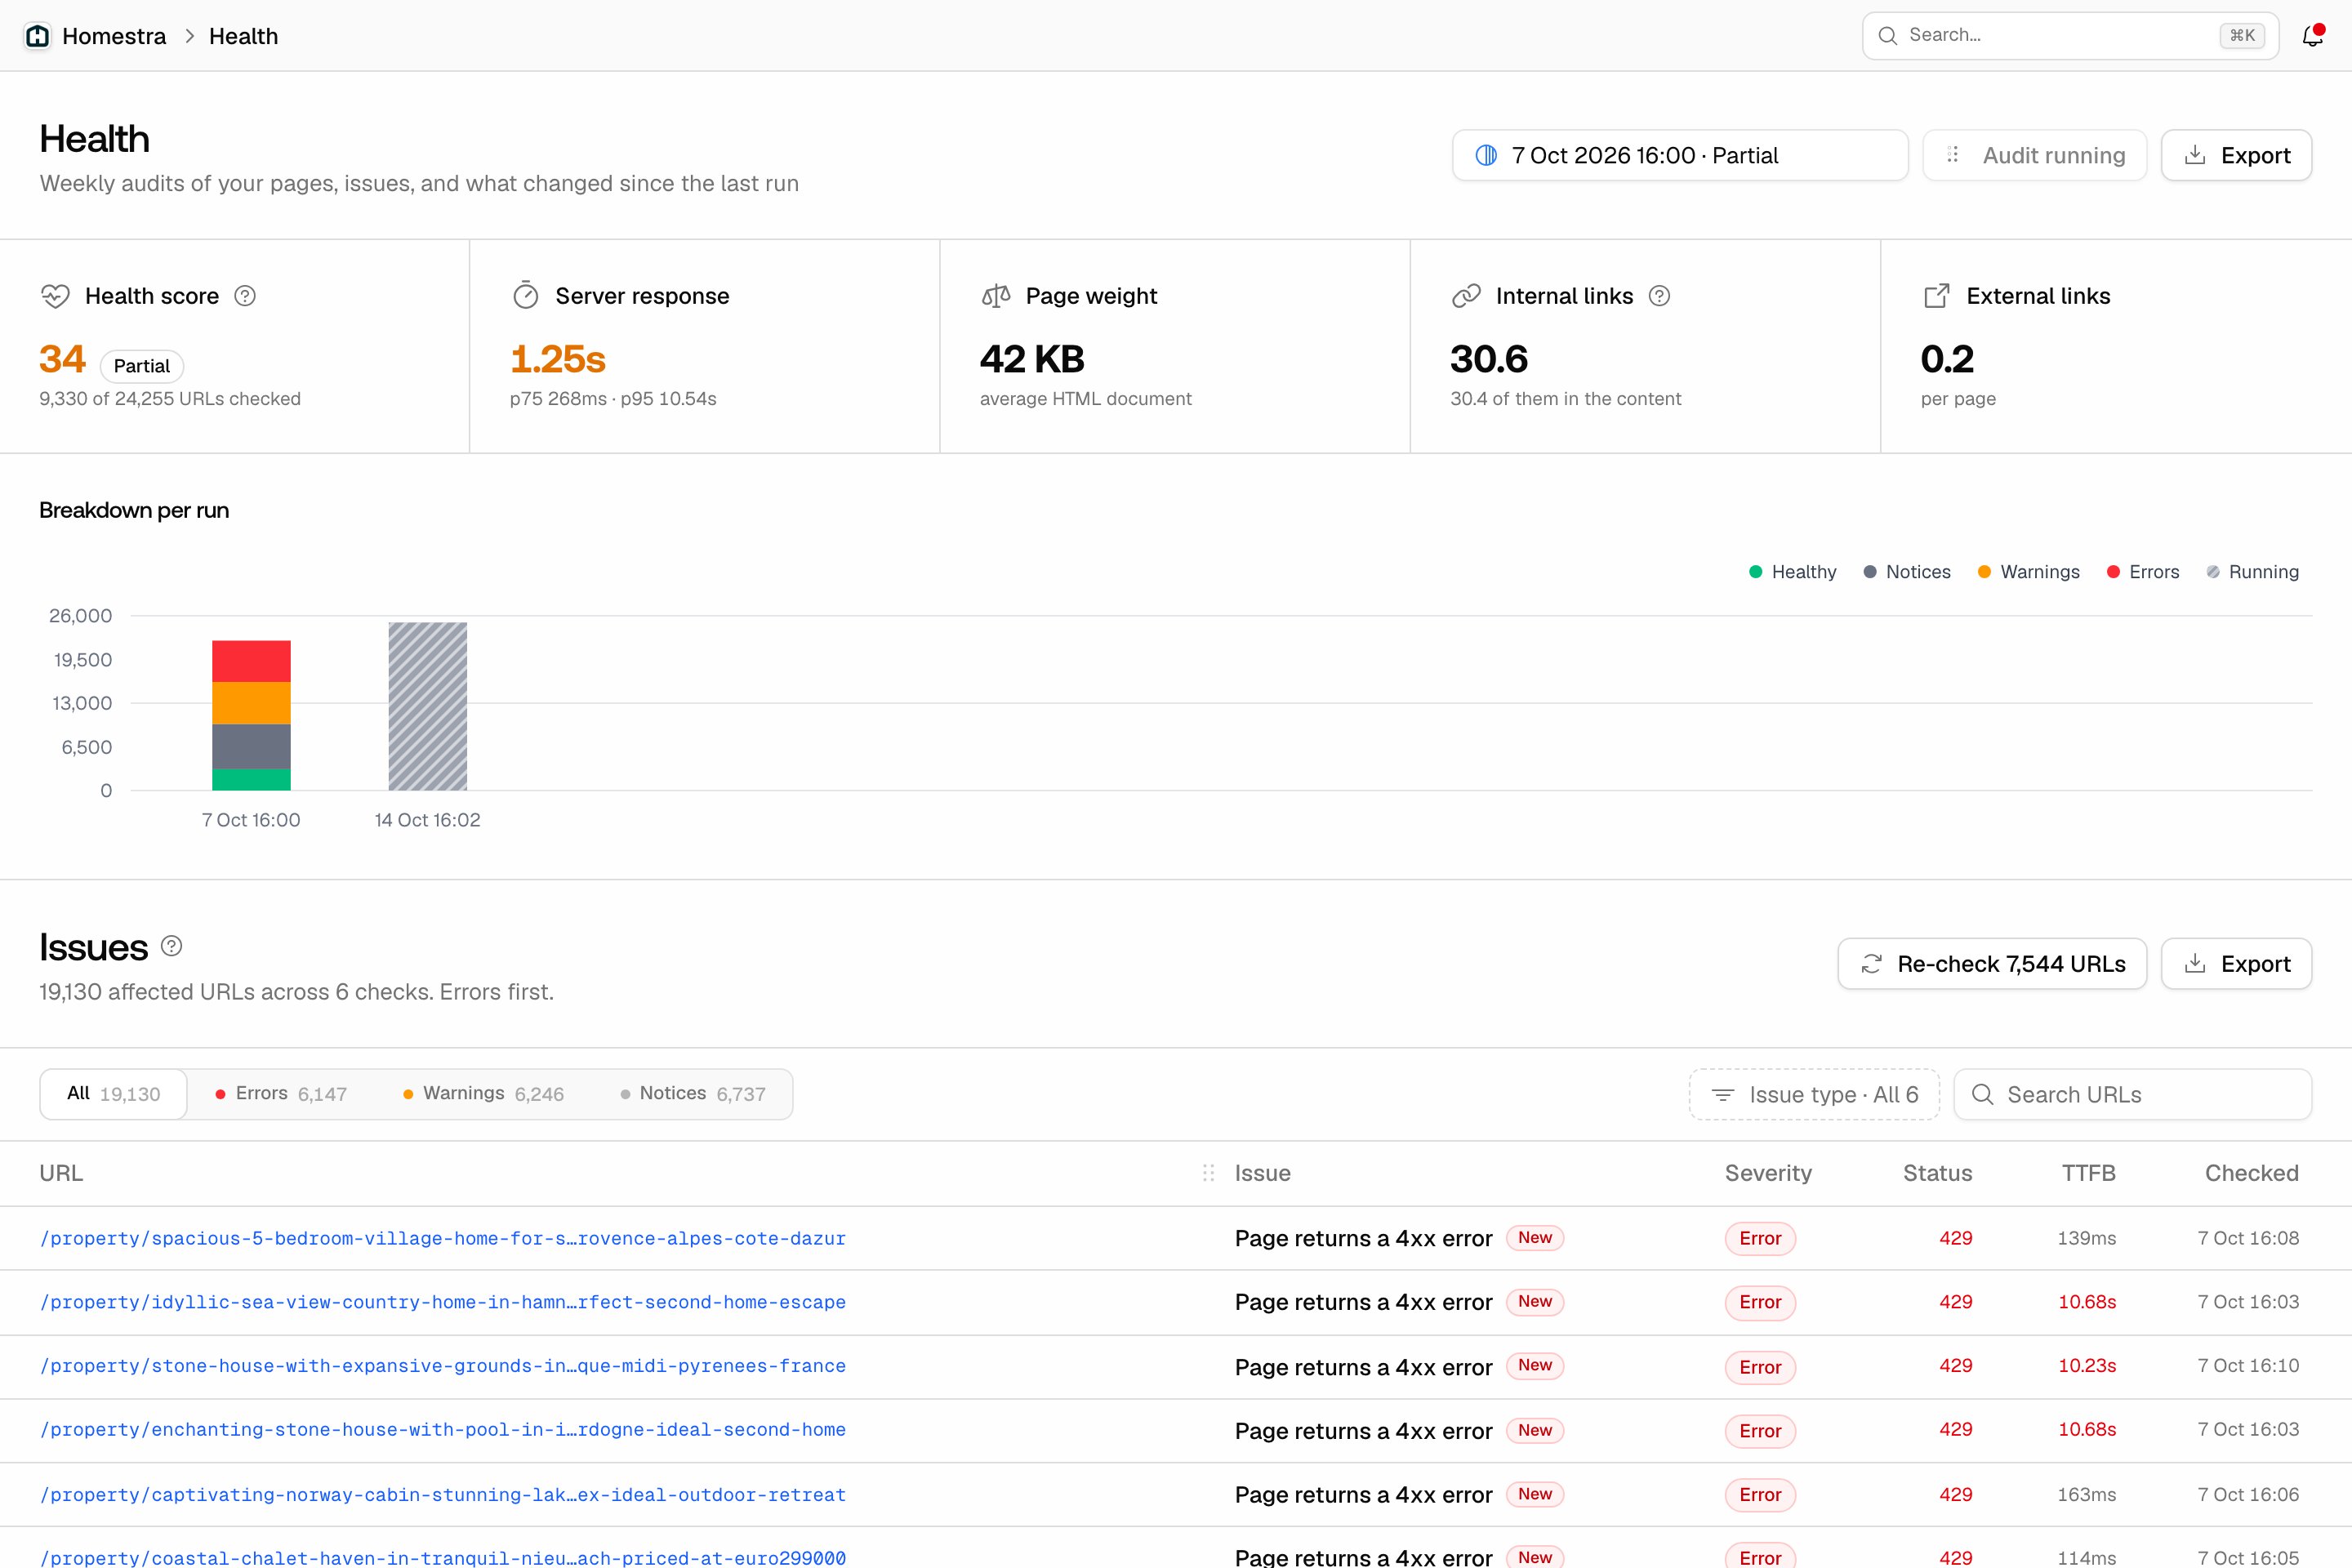The height and width of the screenshot is (1568, 2352).
Task: Click the Health score heartbeat icon
Action: click(x=55, y=296)
